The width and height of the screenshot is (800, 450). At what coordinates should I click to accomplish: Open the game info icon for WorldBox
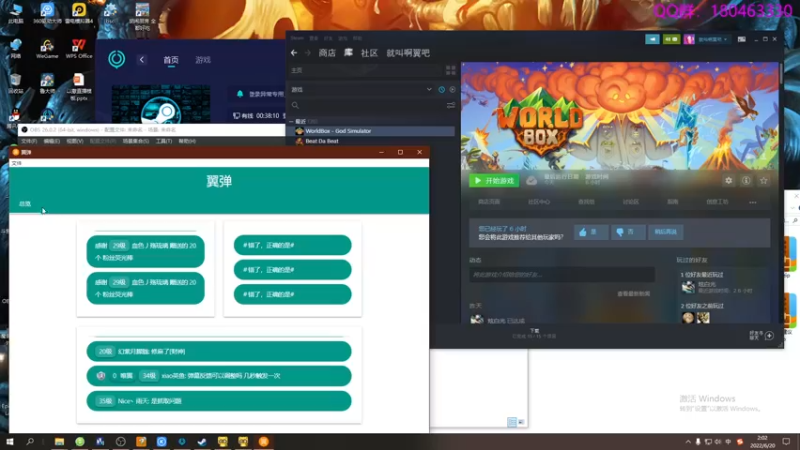coord(746,181)
